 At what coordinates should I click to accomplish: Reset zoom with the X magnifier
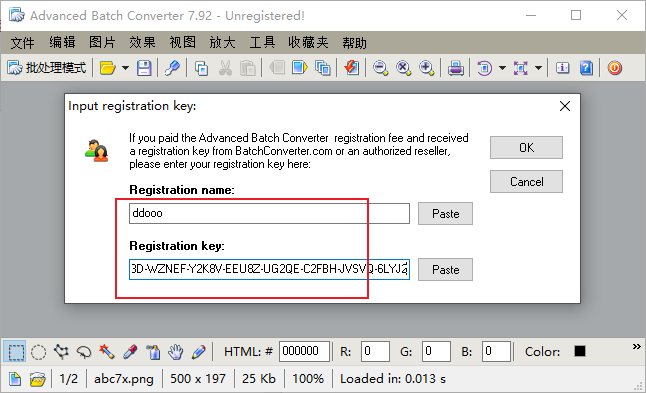click(404, 68)
